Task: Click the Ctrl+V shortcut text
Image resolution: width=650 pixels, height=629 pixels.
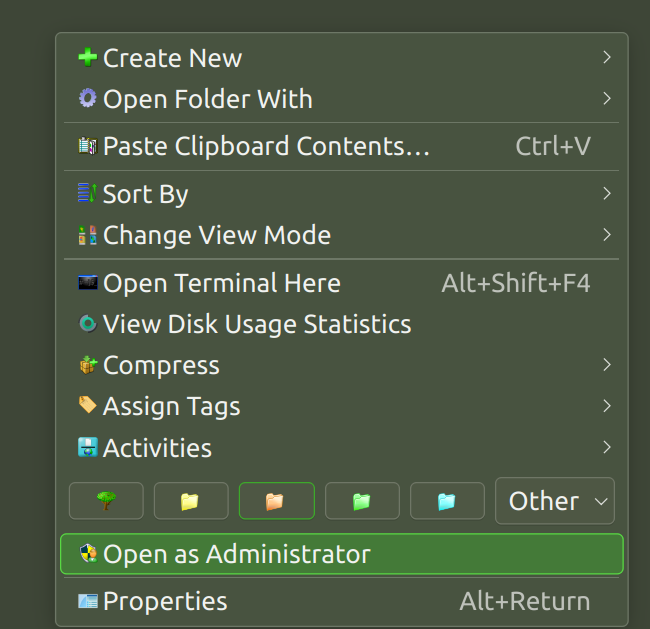Action: 553,146
